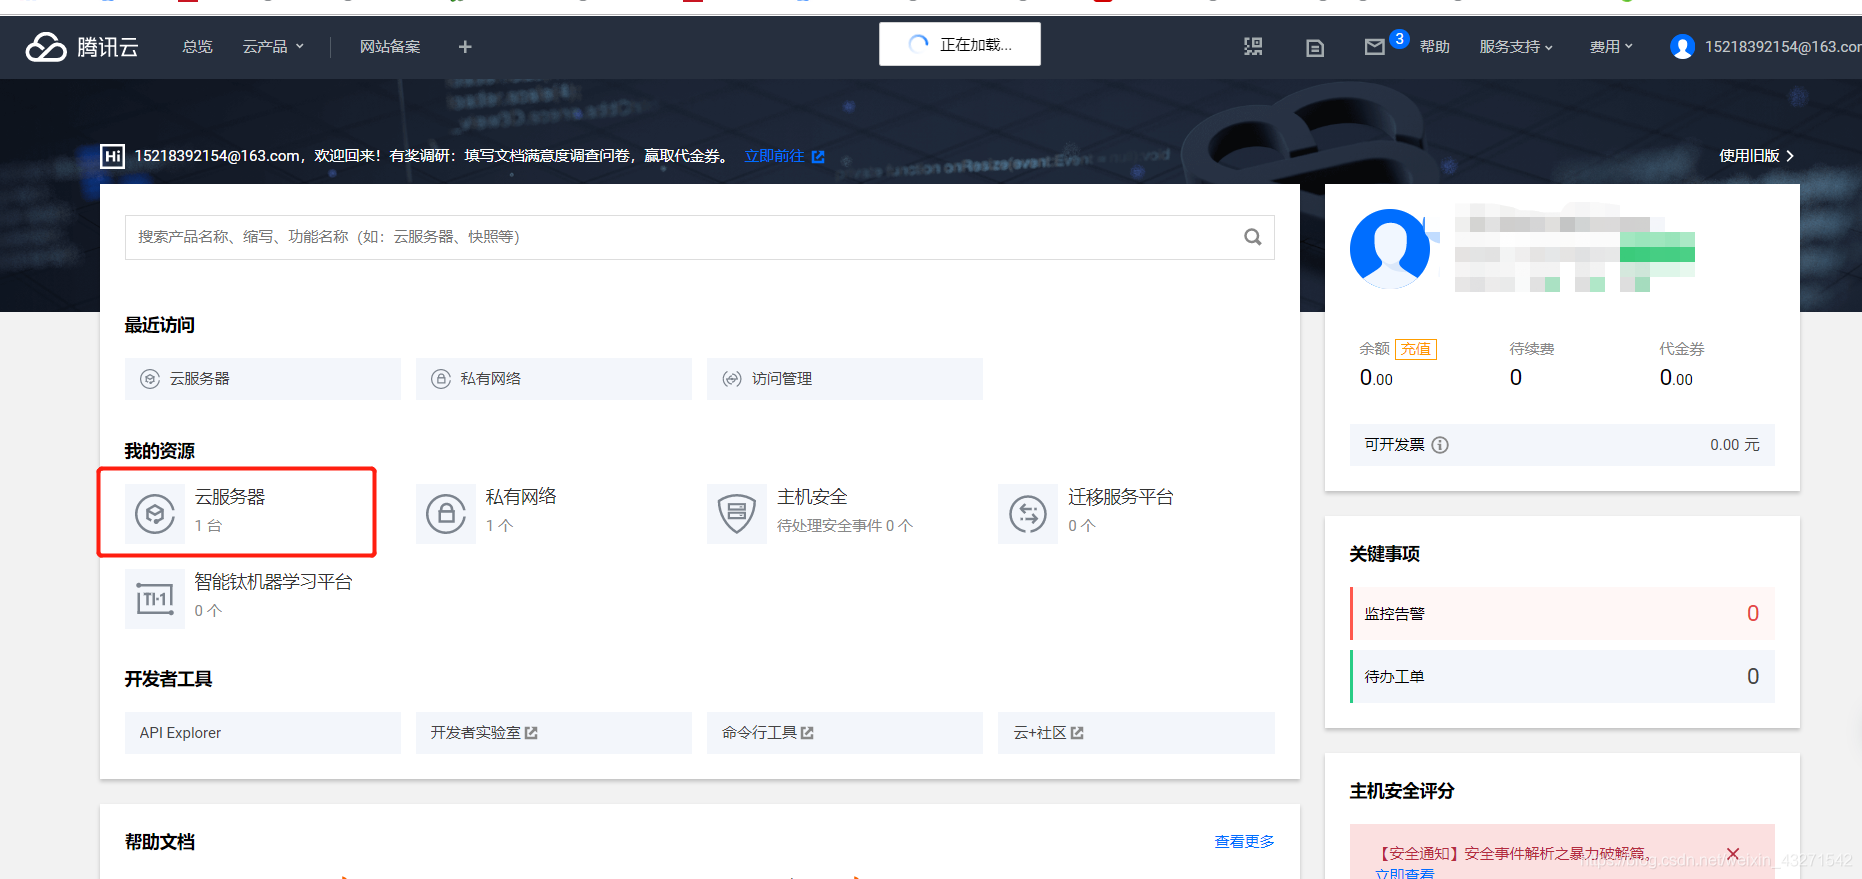
Task: Click the 云服务器 icon under 我的资源
Action: coord(155,514)
